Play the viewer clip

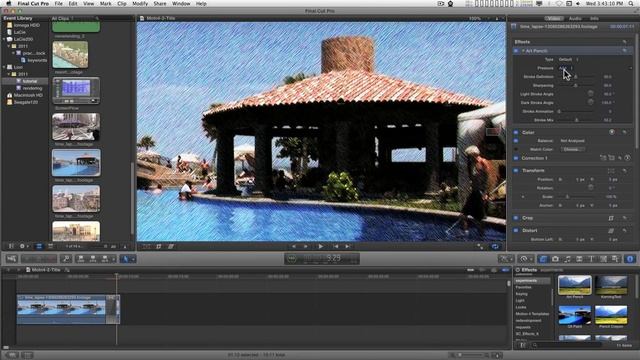321,246
